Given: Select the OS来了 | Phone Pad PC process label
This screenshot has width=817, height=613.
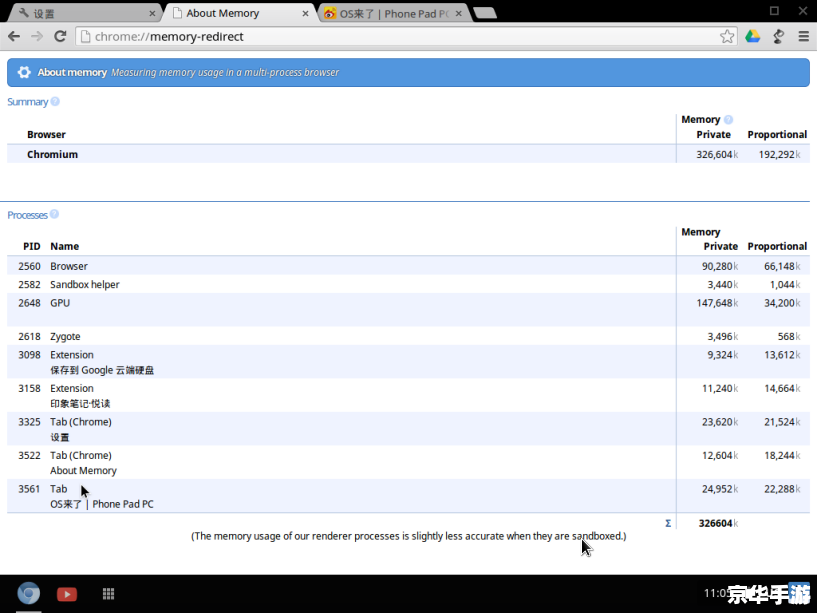Looking at the screenshot, I should (x=102, y=504).
